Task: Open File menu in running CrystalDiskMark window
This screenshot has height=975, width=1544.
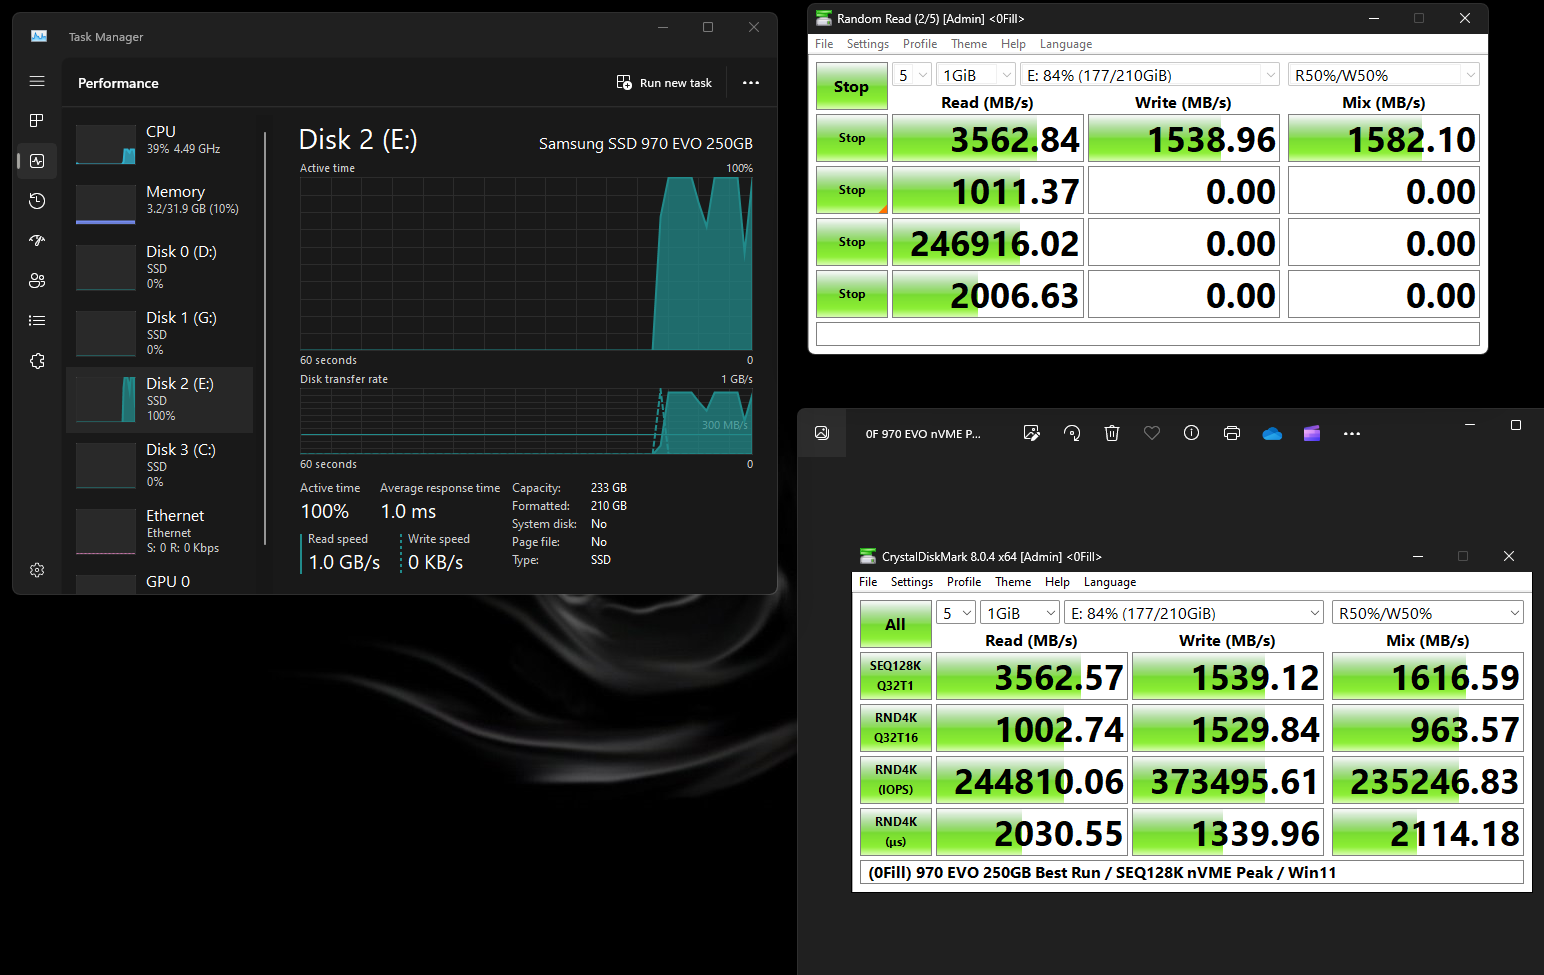Action: click(x=824, y=44)
